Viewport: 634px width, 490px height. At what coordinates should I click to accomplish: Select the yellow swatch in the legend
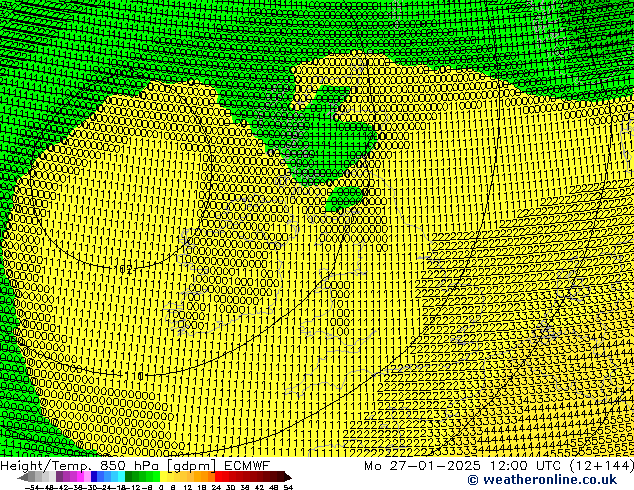[171, 477]
